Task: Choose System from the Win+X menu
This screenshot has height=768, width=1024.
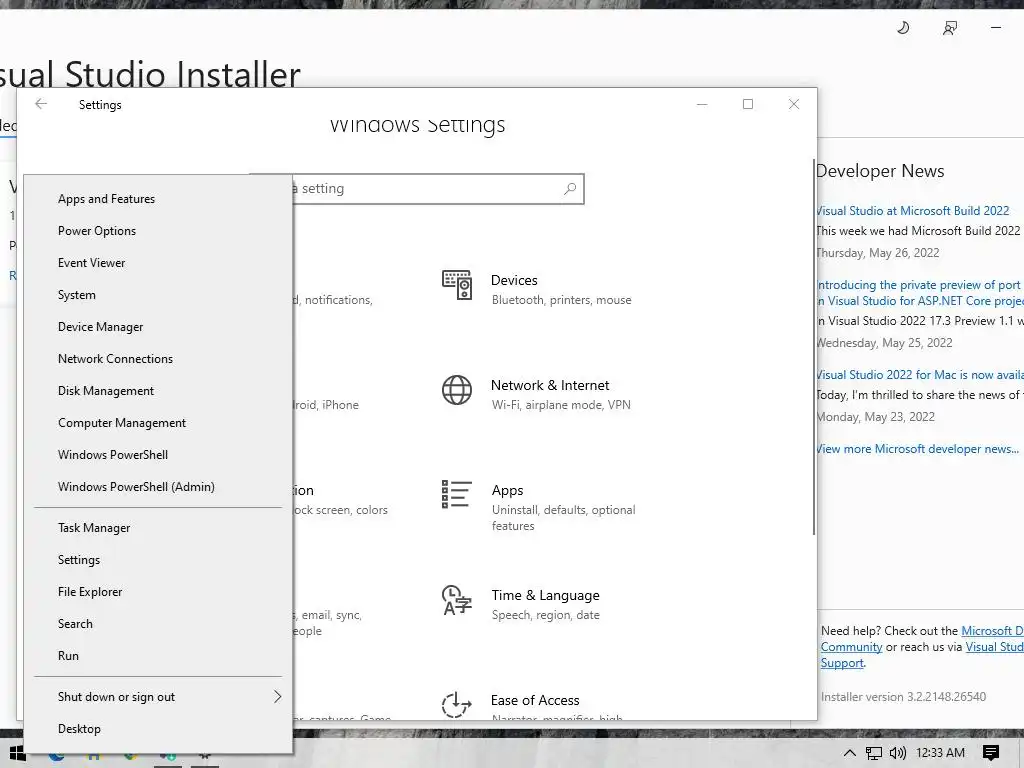Action: (x=158, y=295)
